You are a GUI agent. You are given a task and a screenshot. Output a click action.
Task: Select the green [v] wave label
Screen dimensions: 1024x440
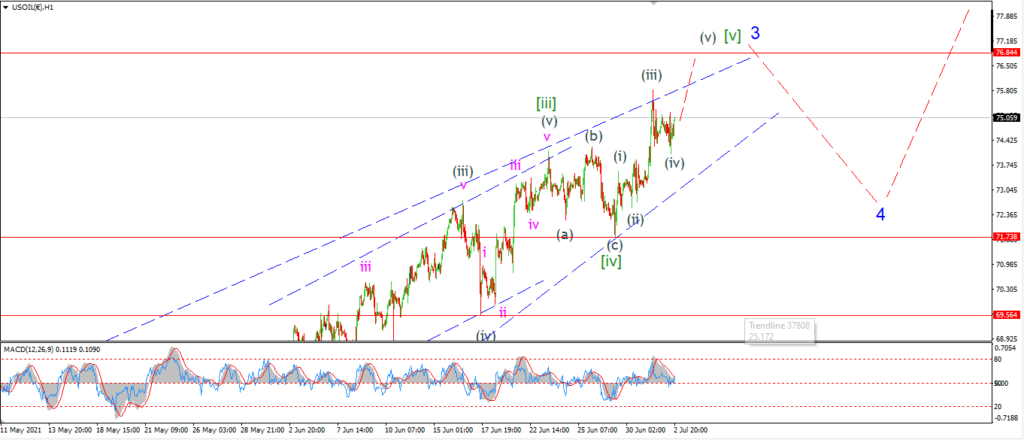click(733, 37)
